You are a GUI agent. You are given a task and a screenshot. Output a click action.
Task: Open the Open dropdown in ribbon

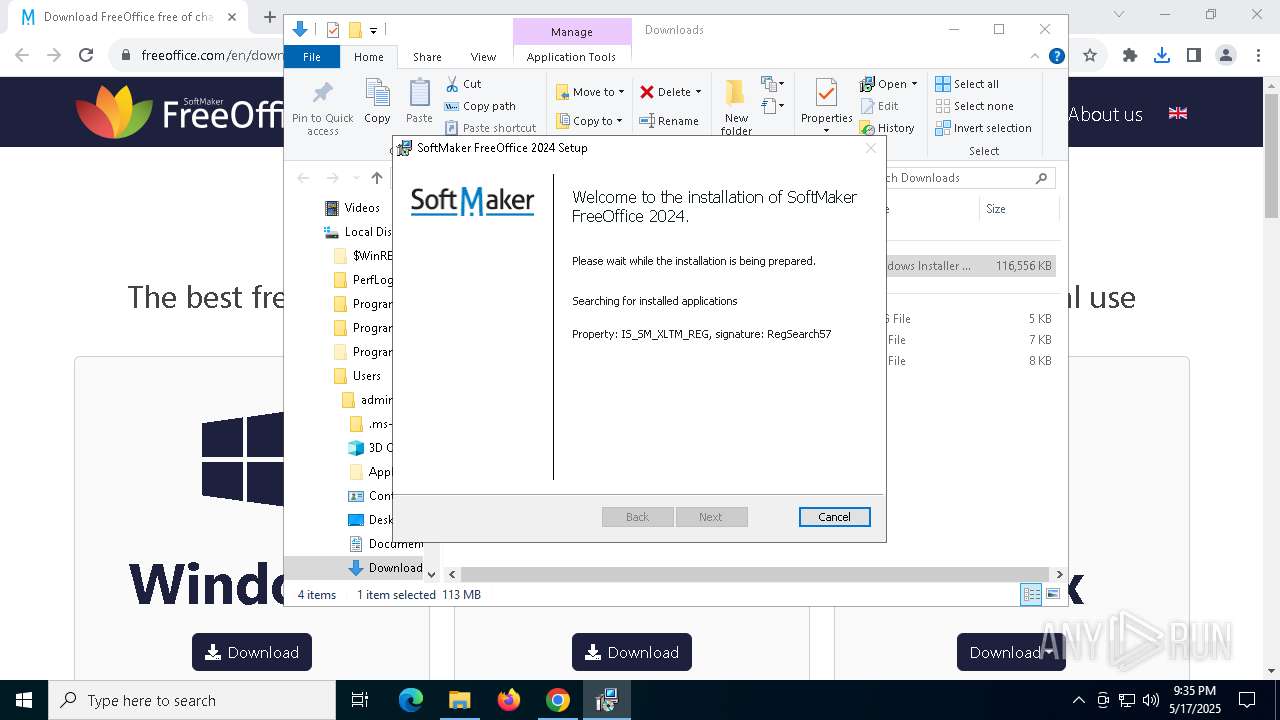[888, 84]
